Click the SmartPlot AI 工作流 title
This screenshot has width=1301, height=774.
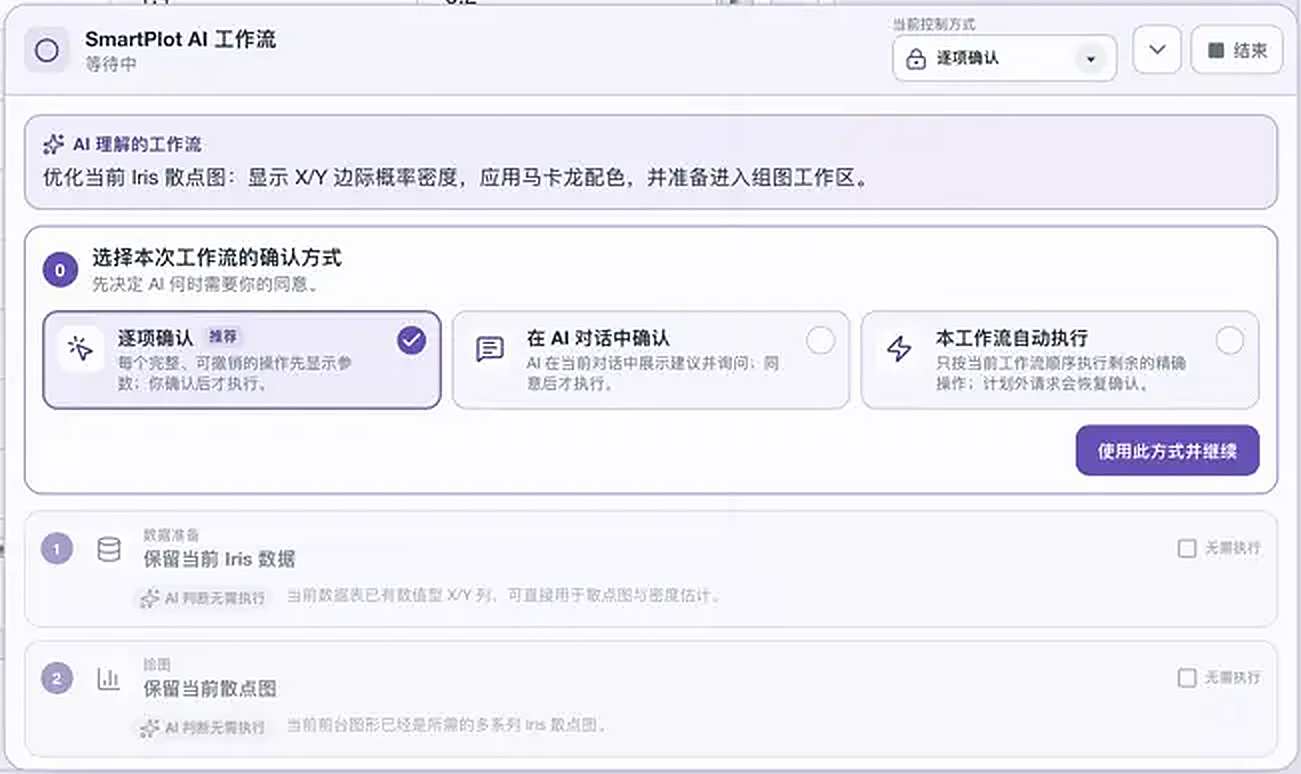tap(180, 40)
